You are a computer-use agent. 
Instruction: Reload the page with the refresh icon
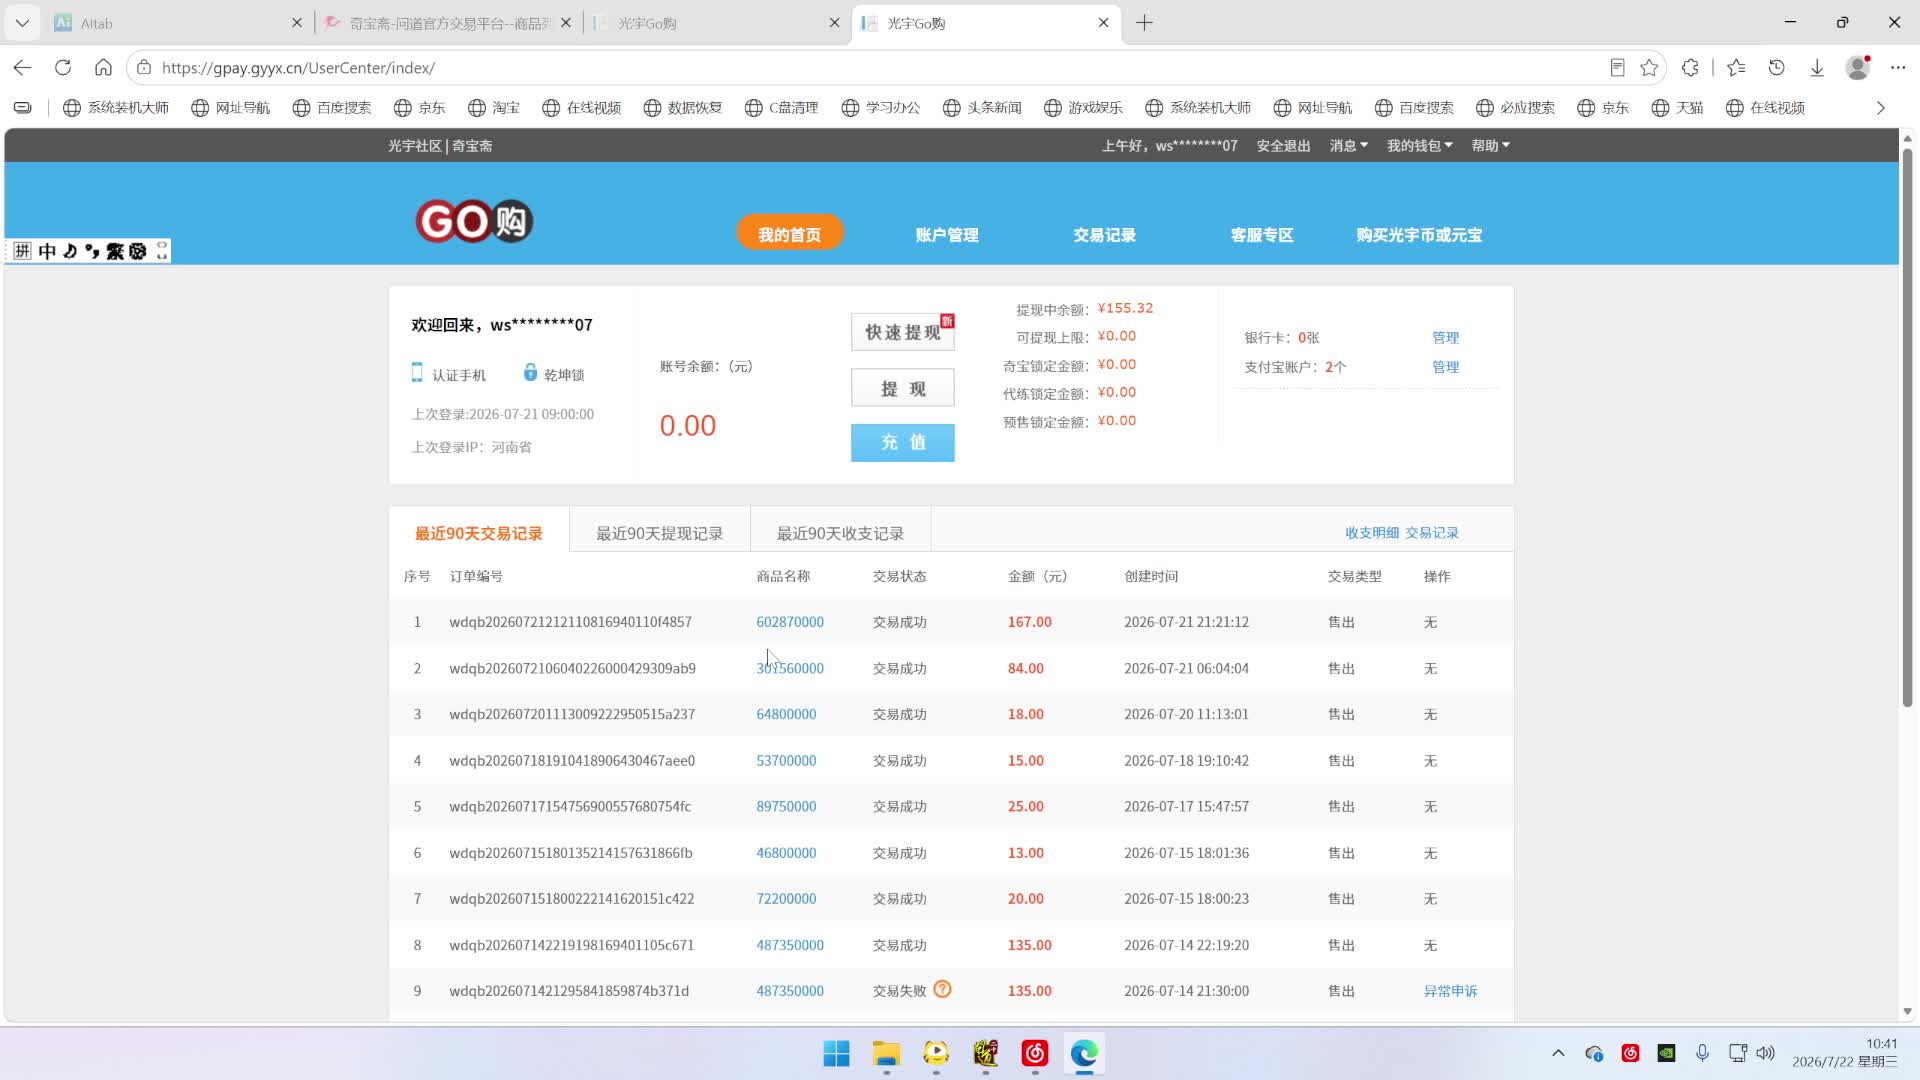coord(63,67)
